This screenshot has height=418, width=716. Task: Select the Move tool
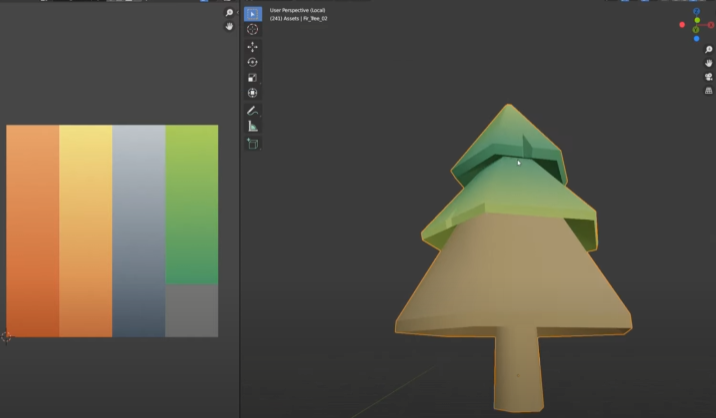tap(252, 46)
